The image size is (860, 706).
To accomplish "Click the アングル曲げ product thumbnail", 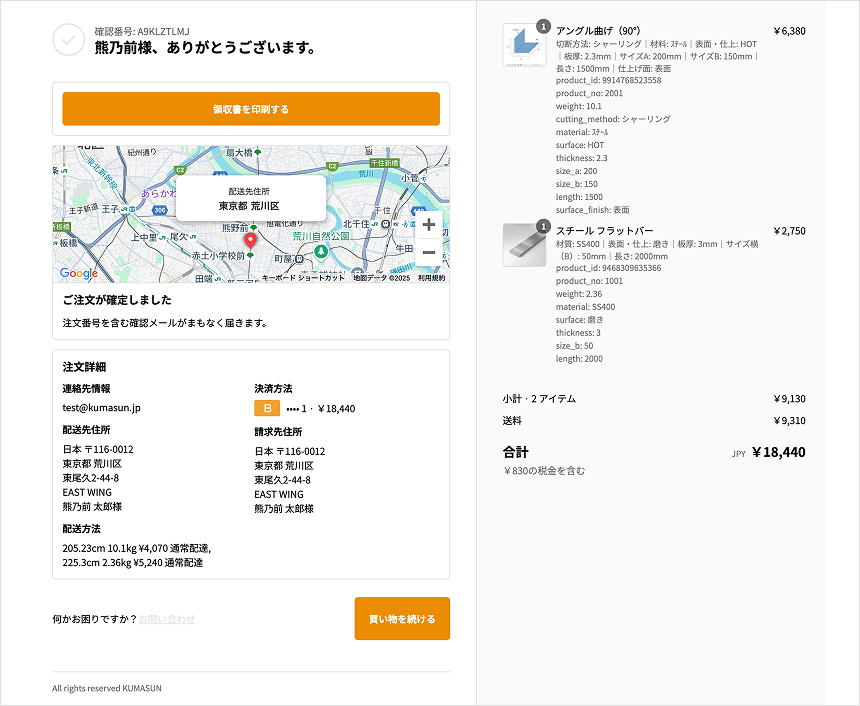I will (x=523, y=44).
